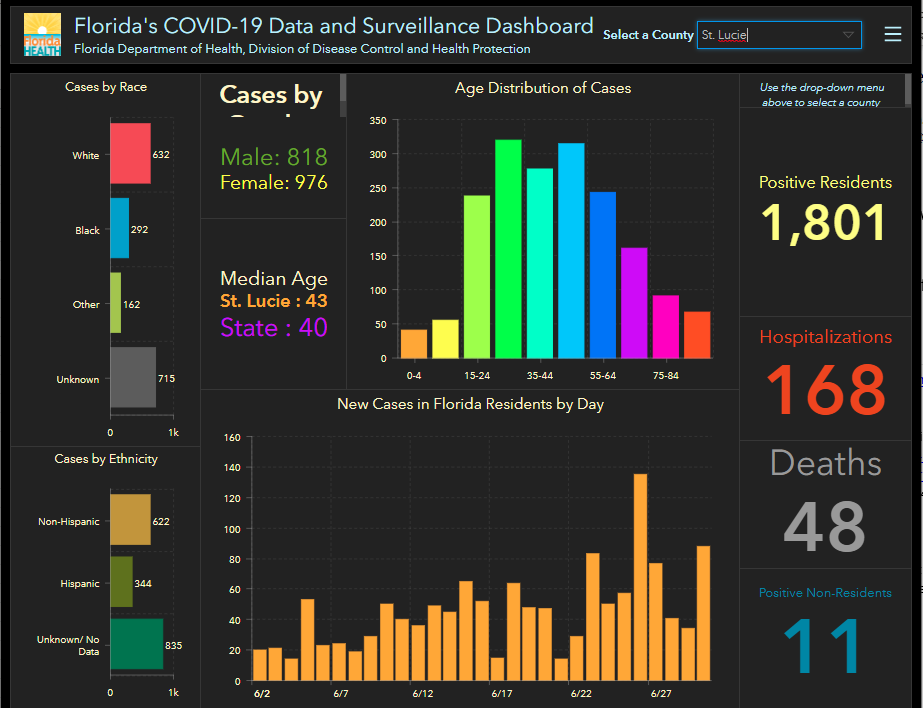Click the dark blue 55-64 age bar
Image resolution: width=923 pixels, height=708 pixels.
(x=603, y=275)
